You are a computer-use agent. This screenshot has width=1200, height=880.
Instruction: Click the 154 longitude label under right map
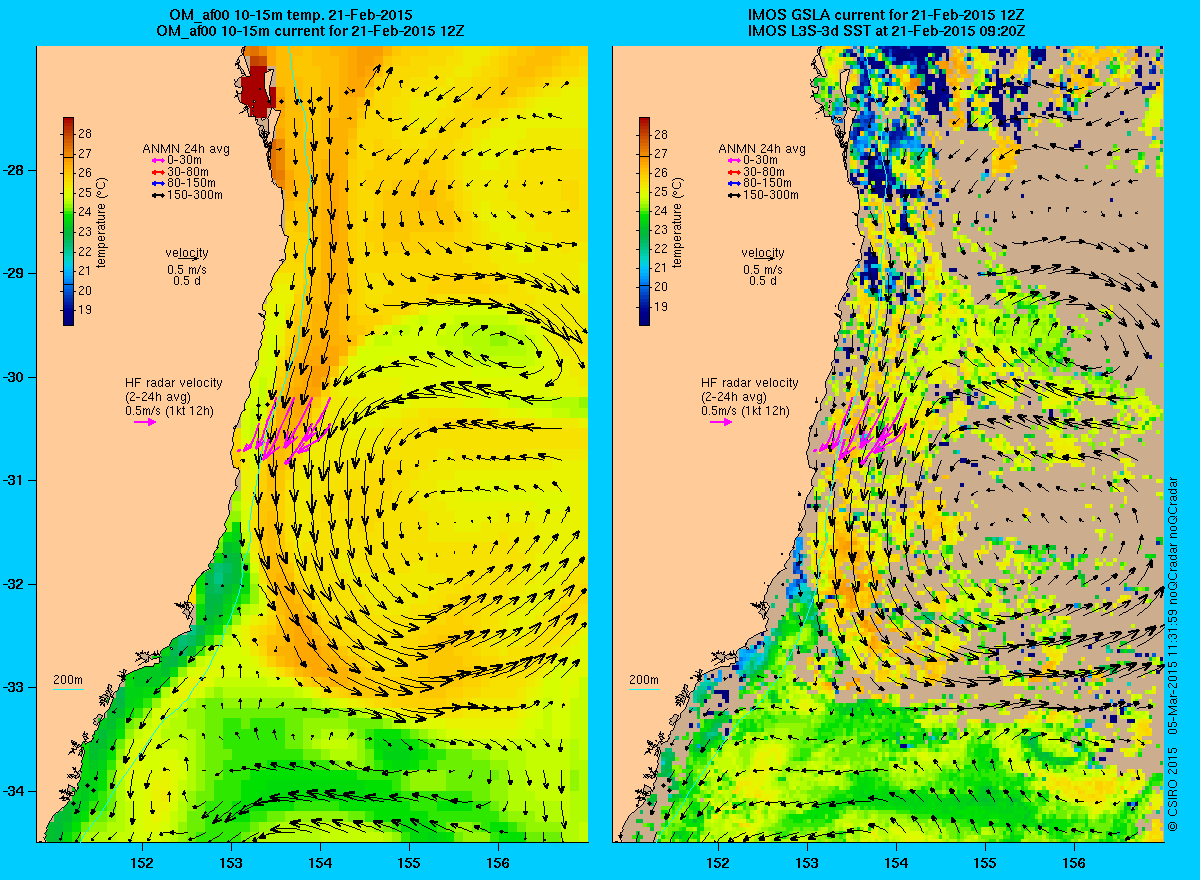[896, 862]
